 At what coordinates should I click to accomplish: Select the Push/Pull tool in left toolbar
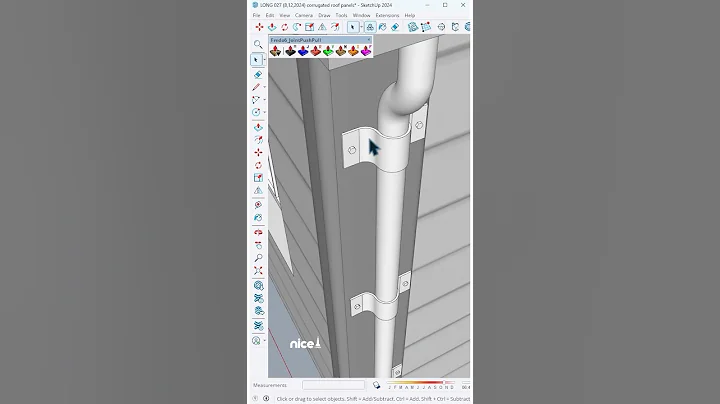click(258, 127)
